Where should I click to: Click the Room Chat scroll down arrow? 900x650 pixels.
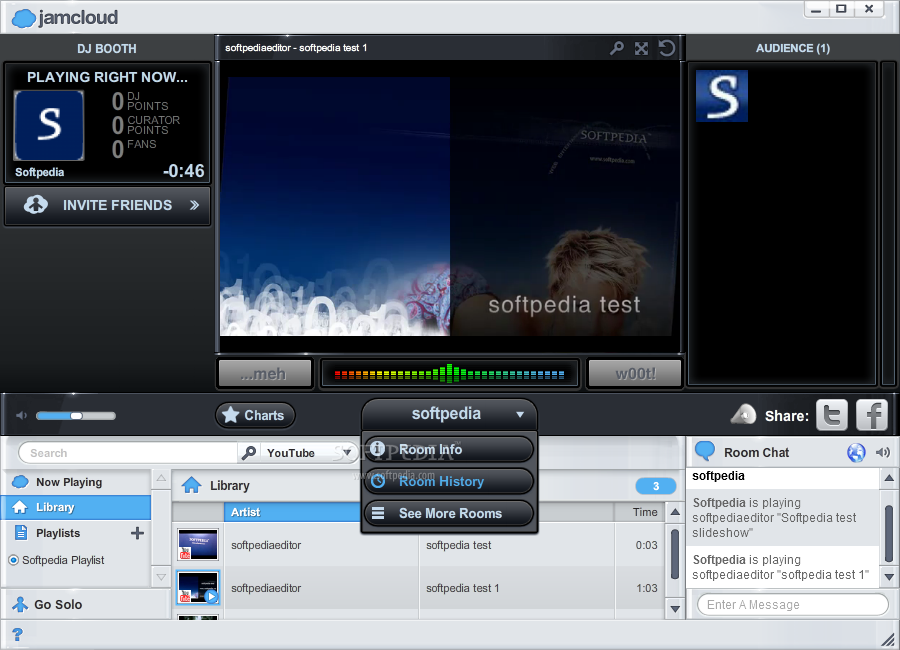pyautogui.click(x=889, y=577)
